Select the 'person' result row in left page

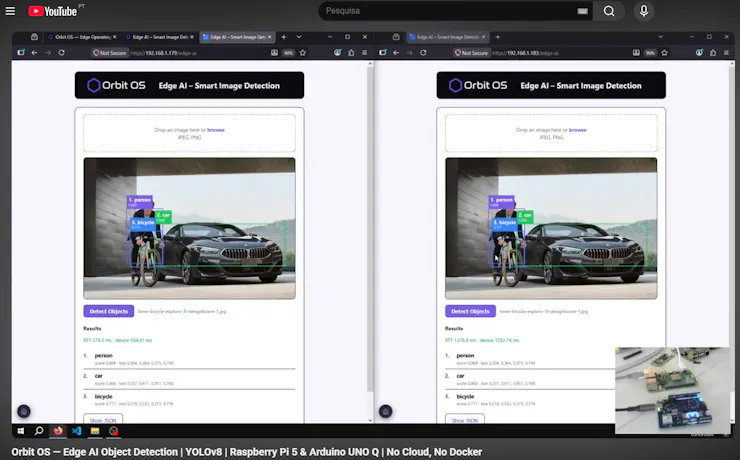(x=189, y=359)
